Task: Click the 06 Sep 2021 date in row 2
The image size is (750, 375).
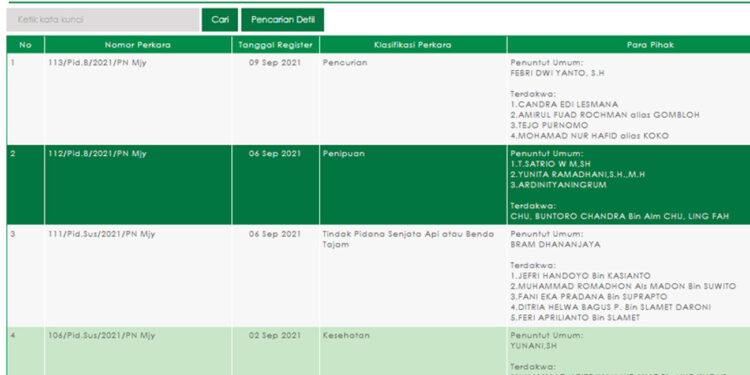Action: click(x=275, y=154)
